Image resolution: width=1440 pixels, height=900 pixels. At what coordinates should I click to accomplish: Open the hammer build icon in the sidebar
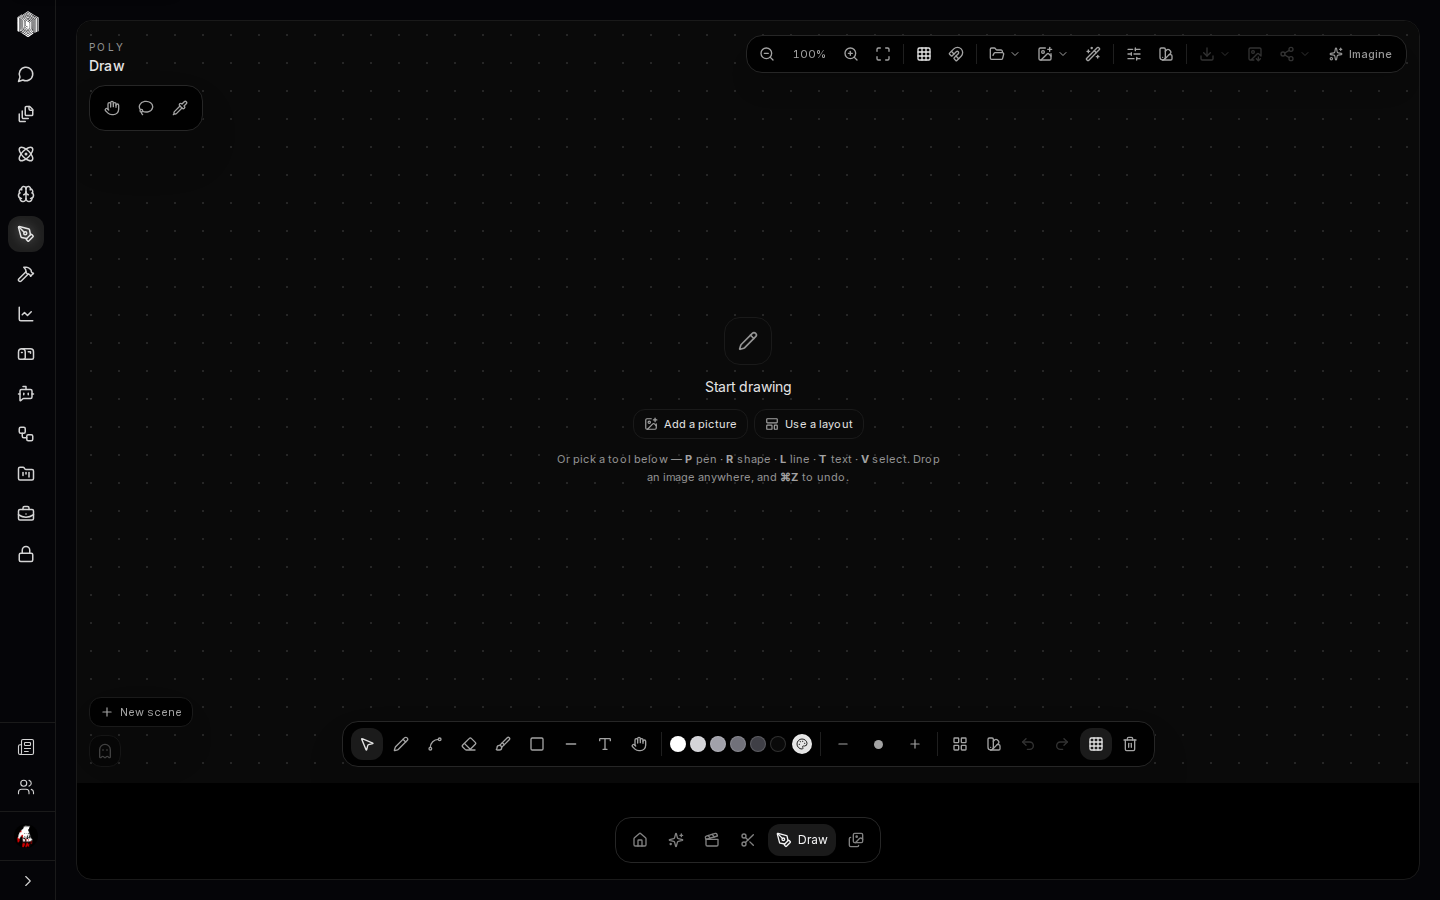point(26,275)
